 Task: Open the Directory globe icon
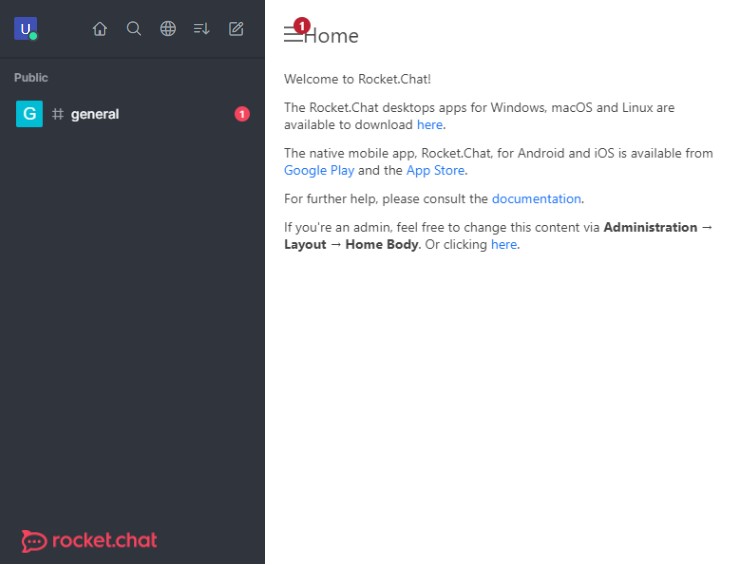tap(168, 29)
